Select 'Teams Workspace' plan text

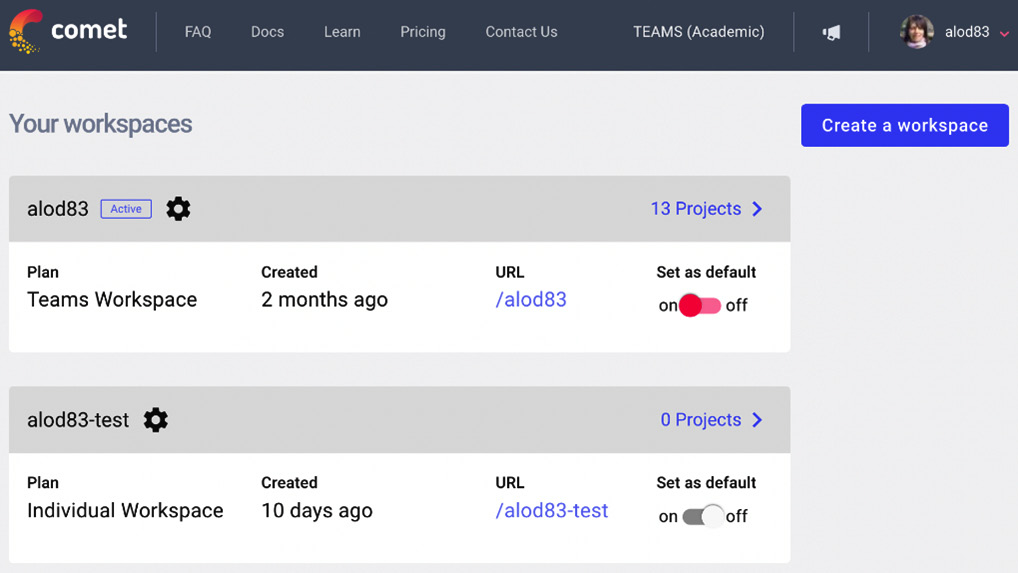112,299
